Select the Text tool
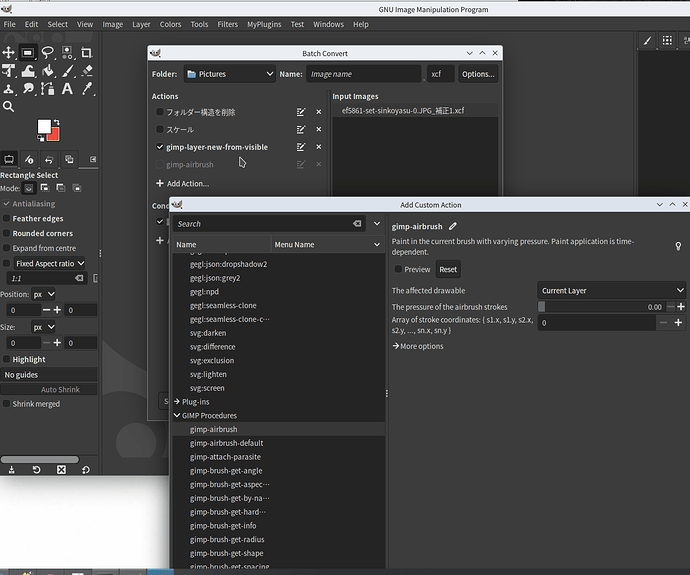 pos(67,88)
